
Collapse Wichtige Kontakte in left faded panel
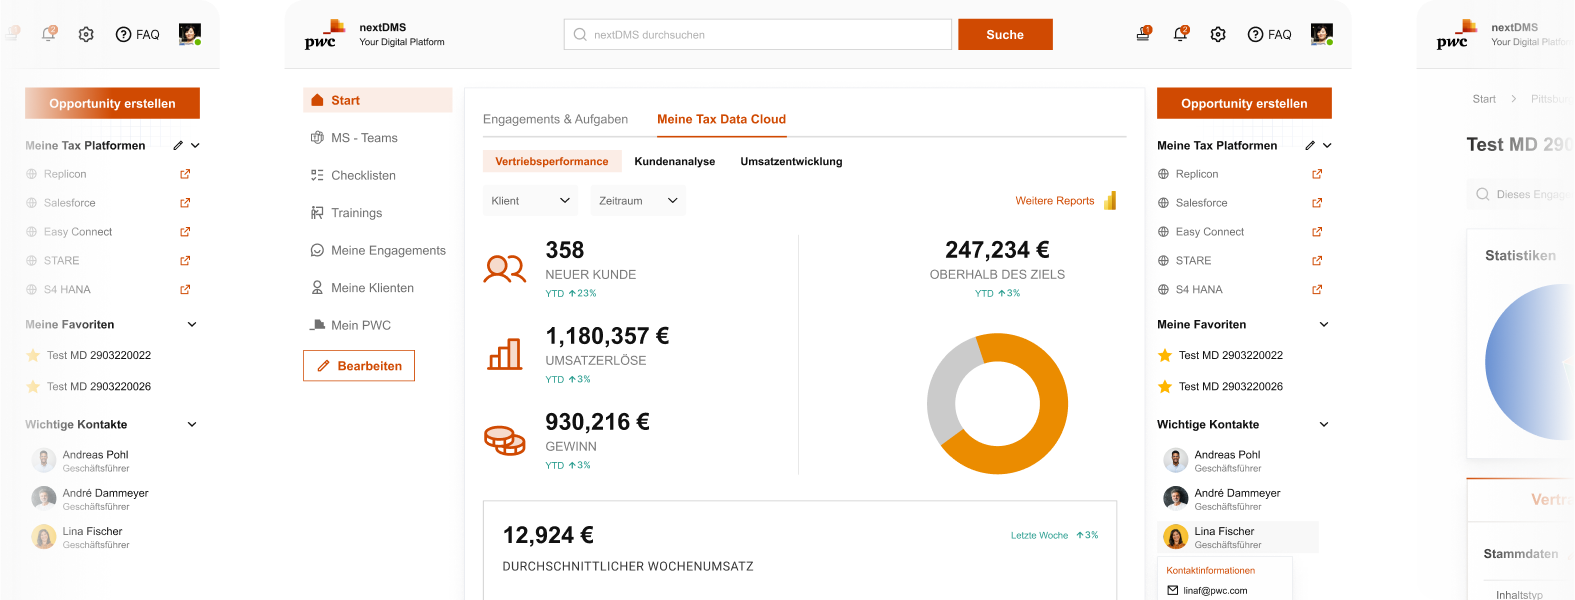point(192,424)
